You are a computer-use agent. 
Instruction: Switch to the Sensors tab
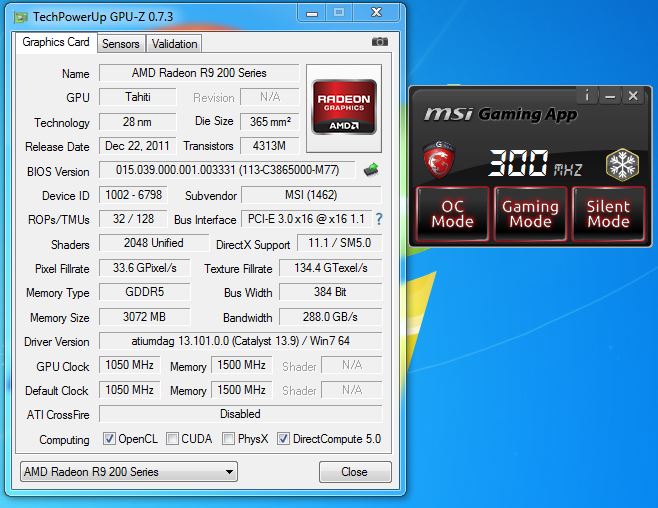click(120, 44)
